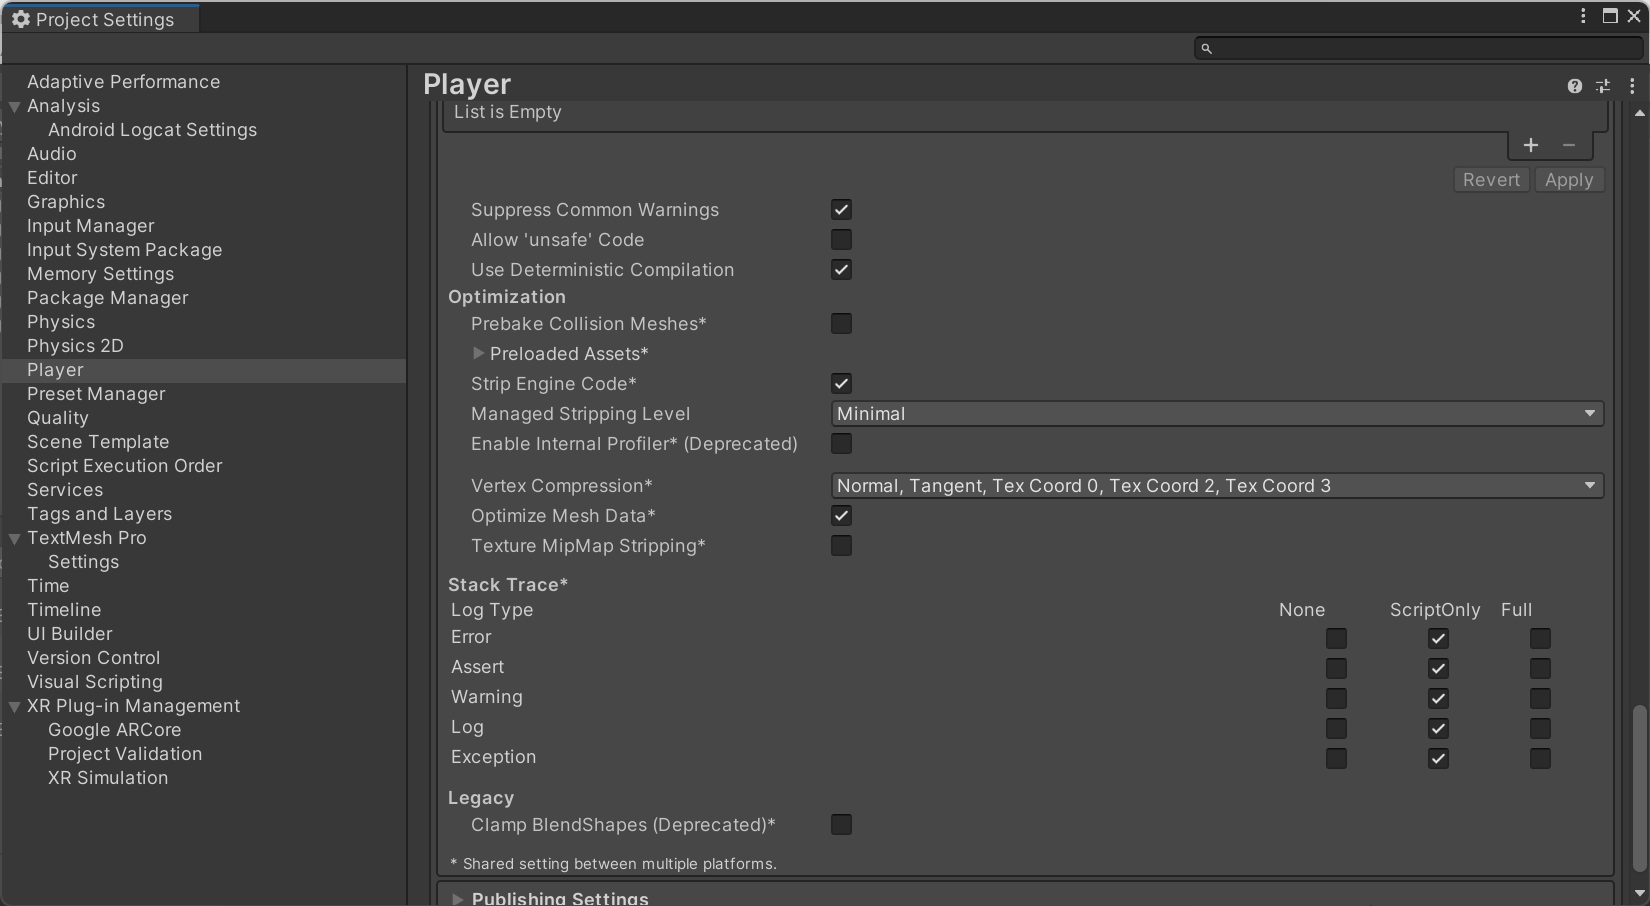
Task: Expand the Preloaded Assets foldout
Action: click(478, 354)
